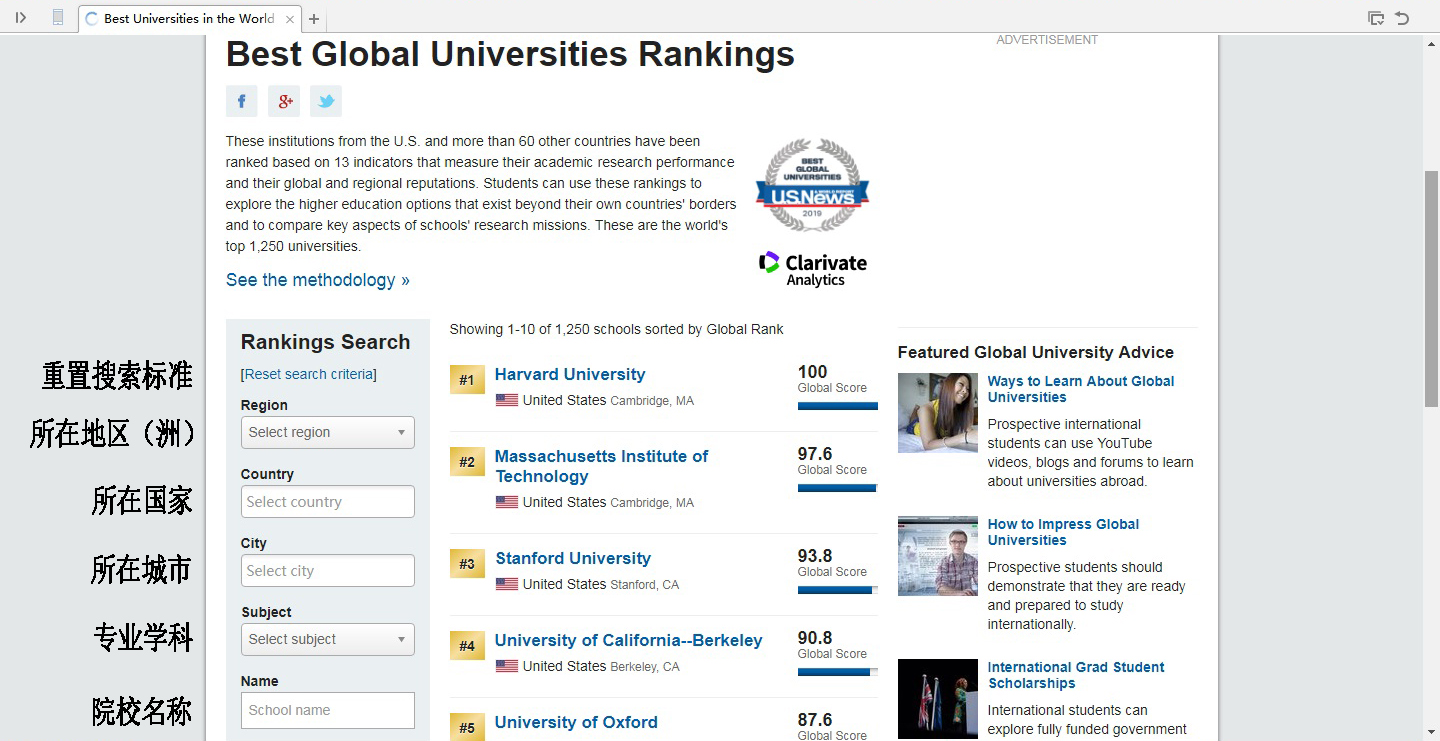This screenshot has height=741, width=1440.
Task: Click the Select city input field
Action: pyautogui.click(x=328, y=571)
